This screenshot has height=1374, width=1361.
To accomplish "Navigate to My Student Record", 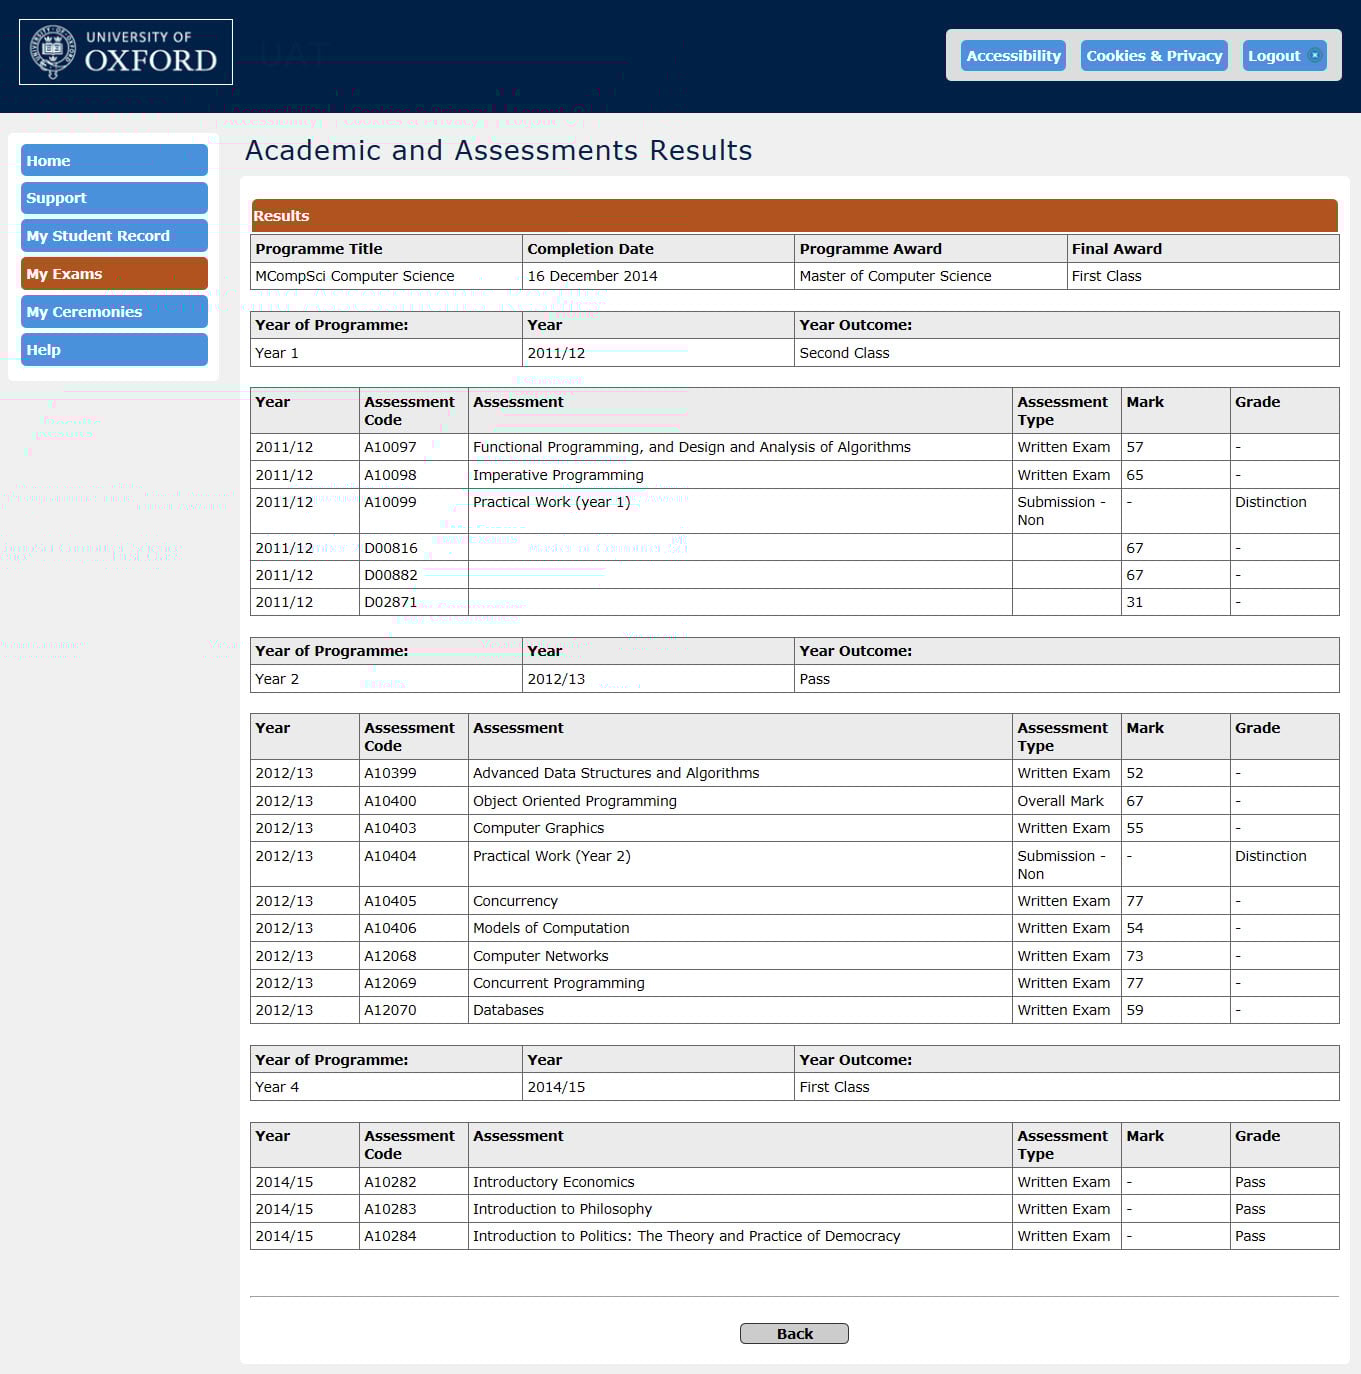I will (114, 236).
